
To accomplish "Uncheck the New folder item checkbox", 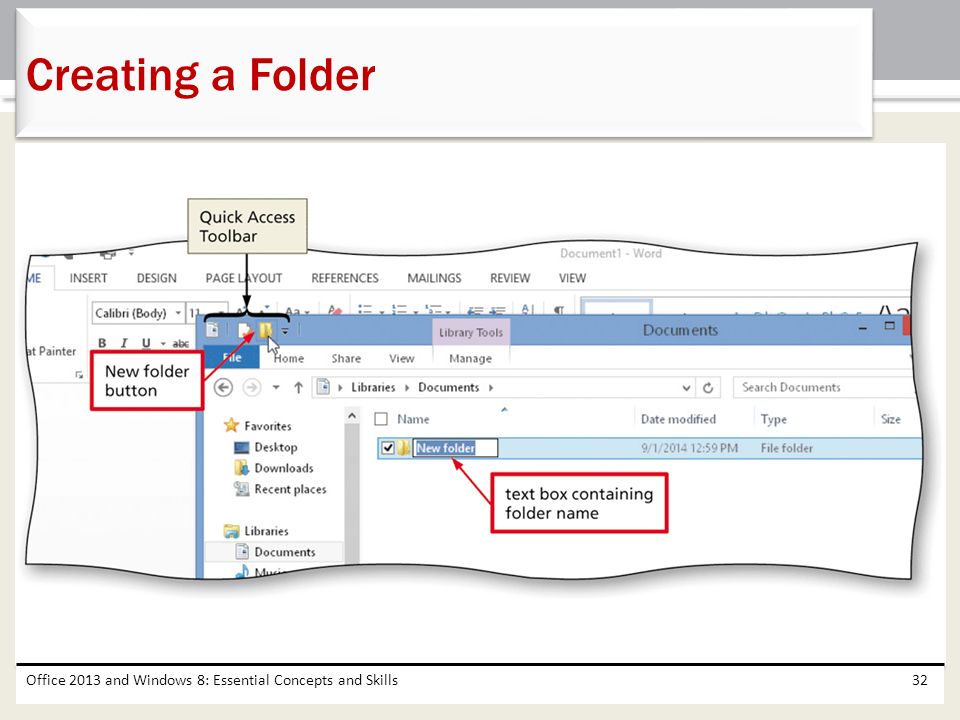I will click(388, 448).
